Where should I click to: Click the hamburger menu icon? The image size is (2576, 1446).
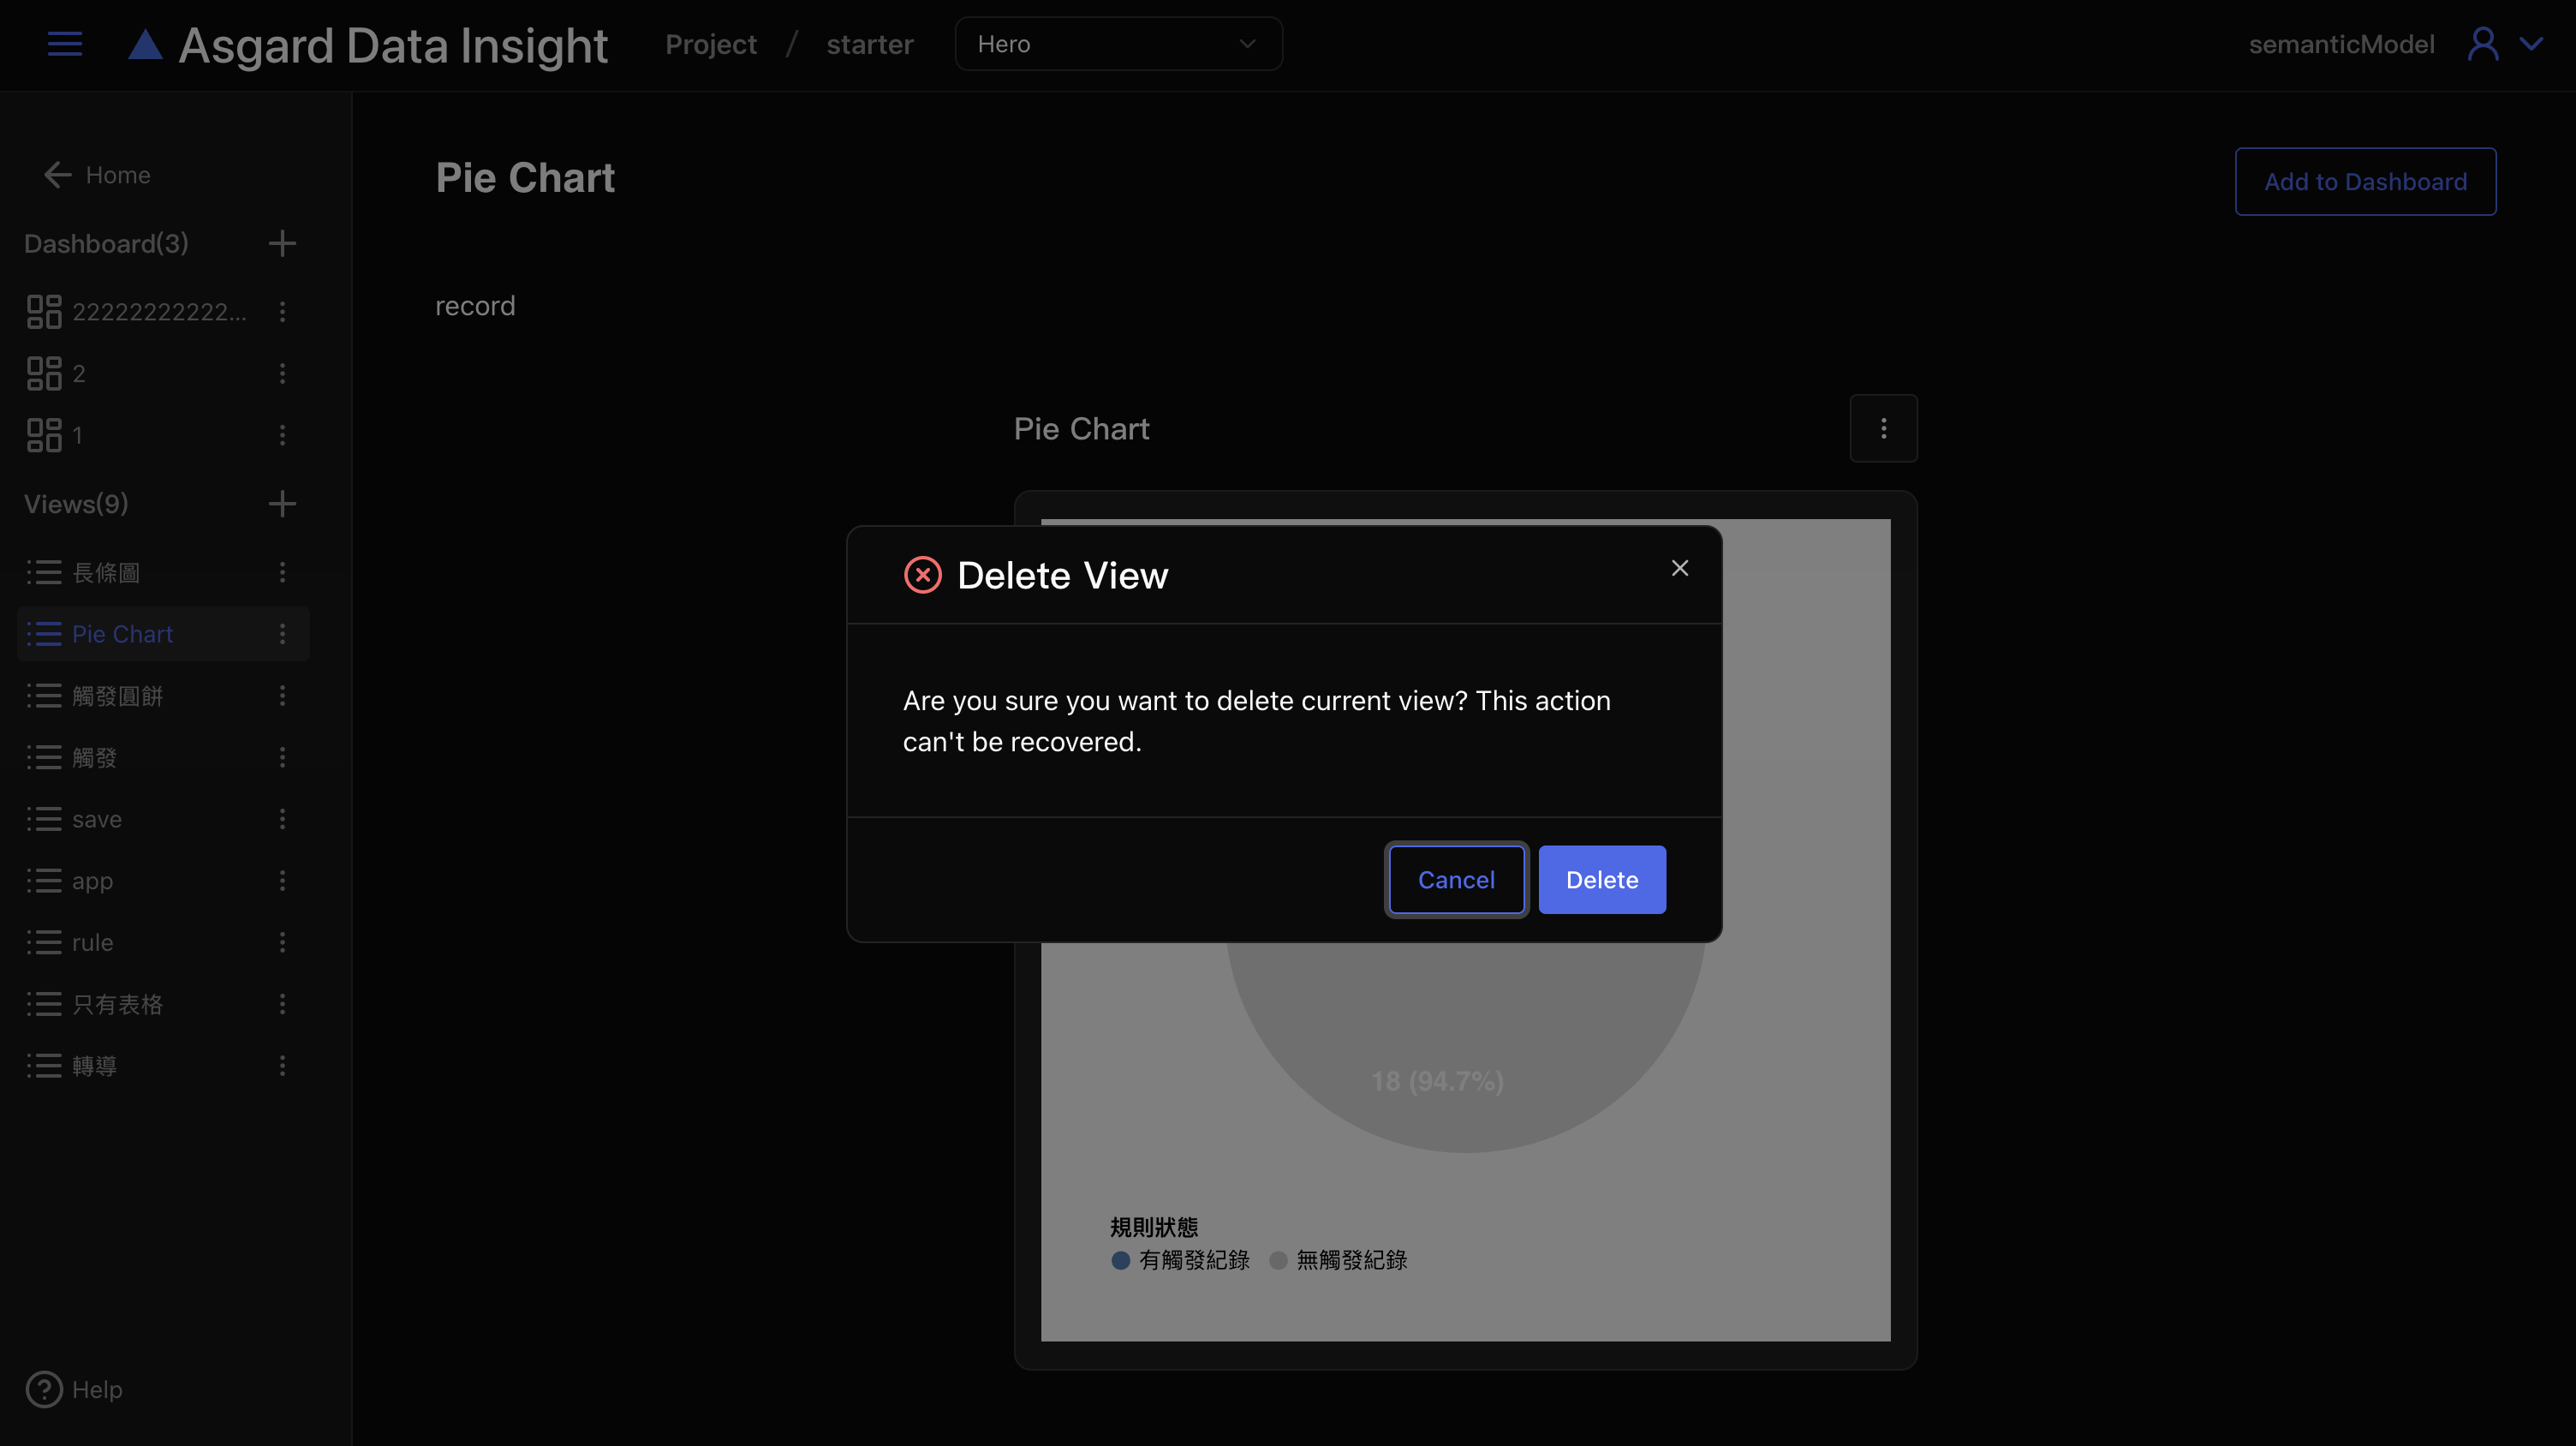pos(65,44)
